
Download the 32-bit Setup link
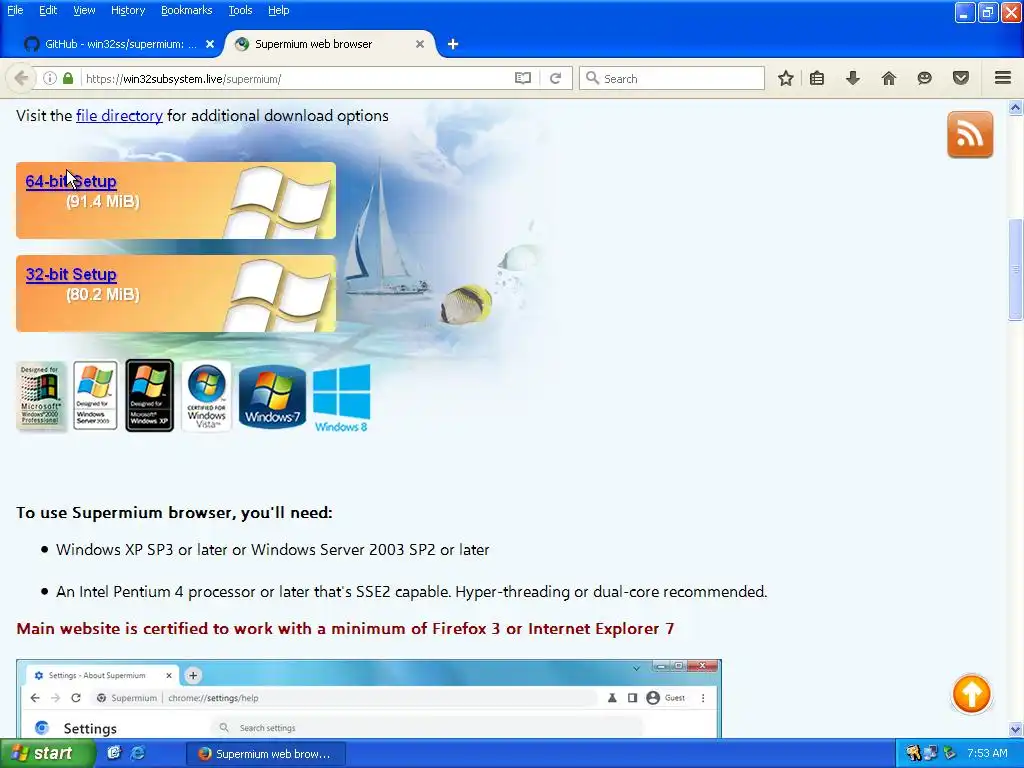pos(71,274)
